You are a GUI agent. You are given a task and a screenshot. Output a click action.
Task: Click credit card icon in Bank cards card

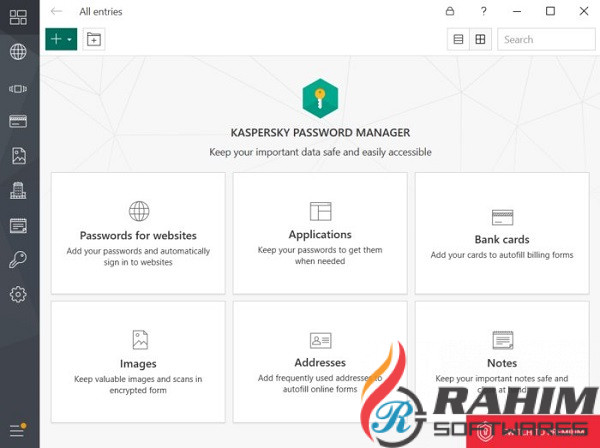(502, 217)
